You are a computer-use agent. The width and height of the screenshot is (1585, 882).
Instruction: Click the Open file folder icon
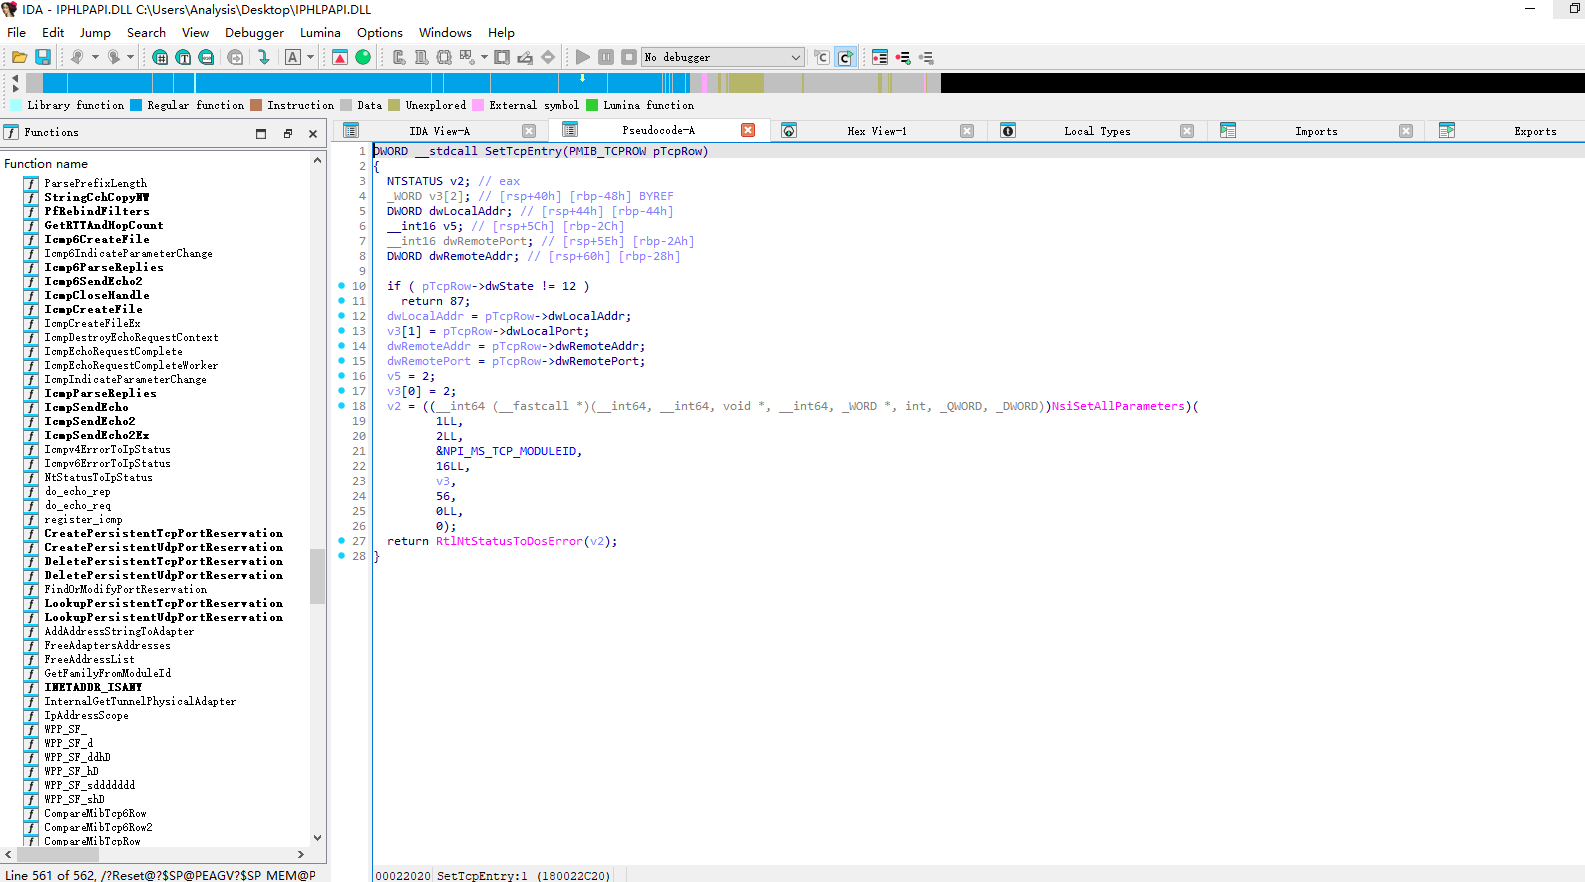19,57
